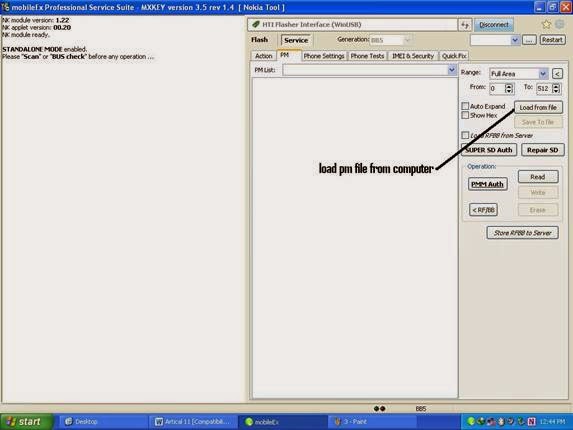Click the PMM Auth button

pos(487,184)
